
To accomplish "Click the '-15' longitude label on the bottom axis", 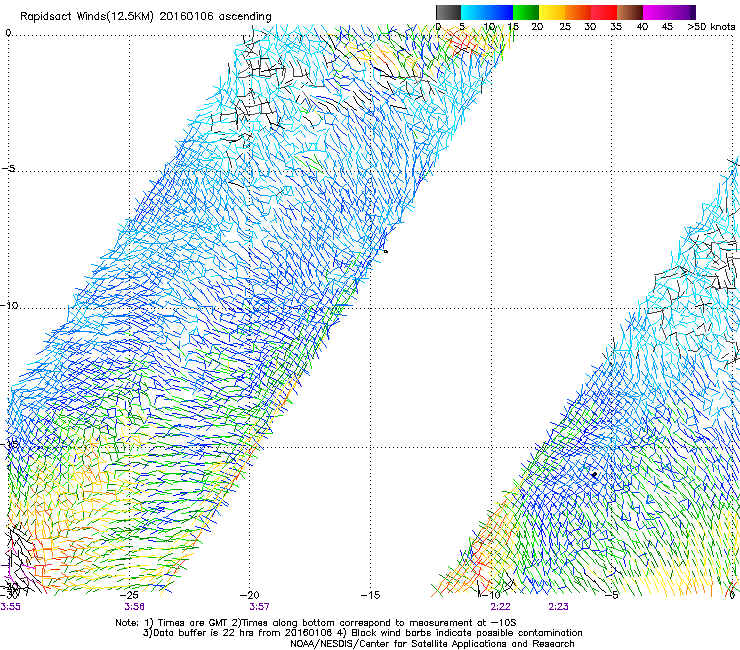I will point(370,595).
